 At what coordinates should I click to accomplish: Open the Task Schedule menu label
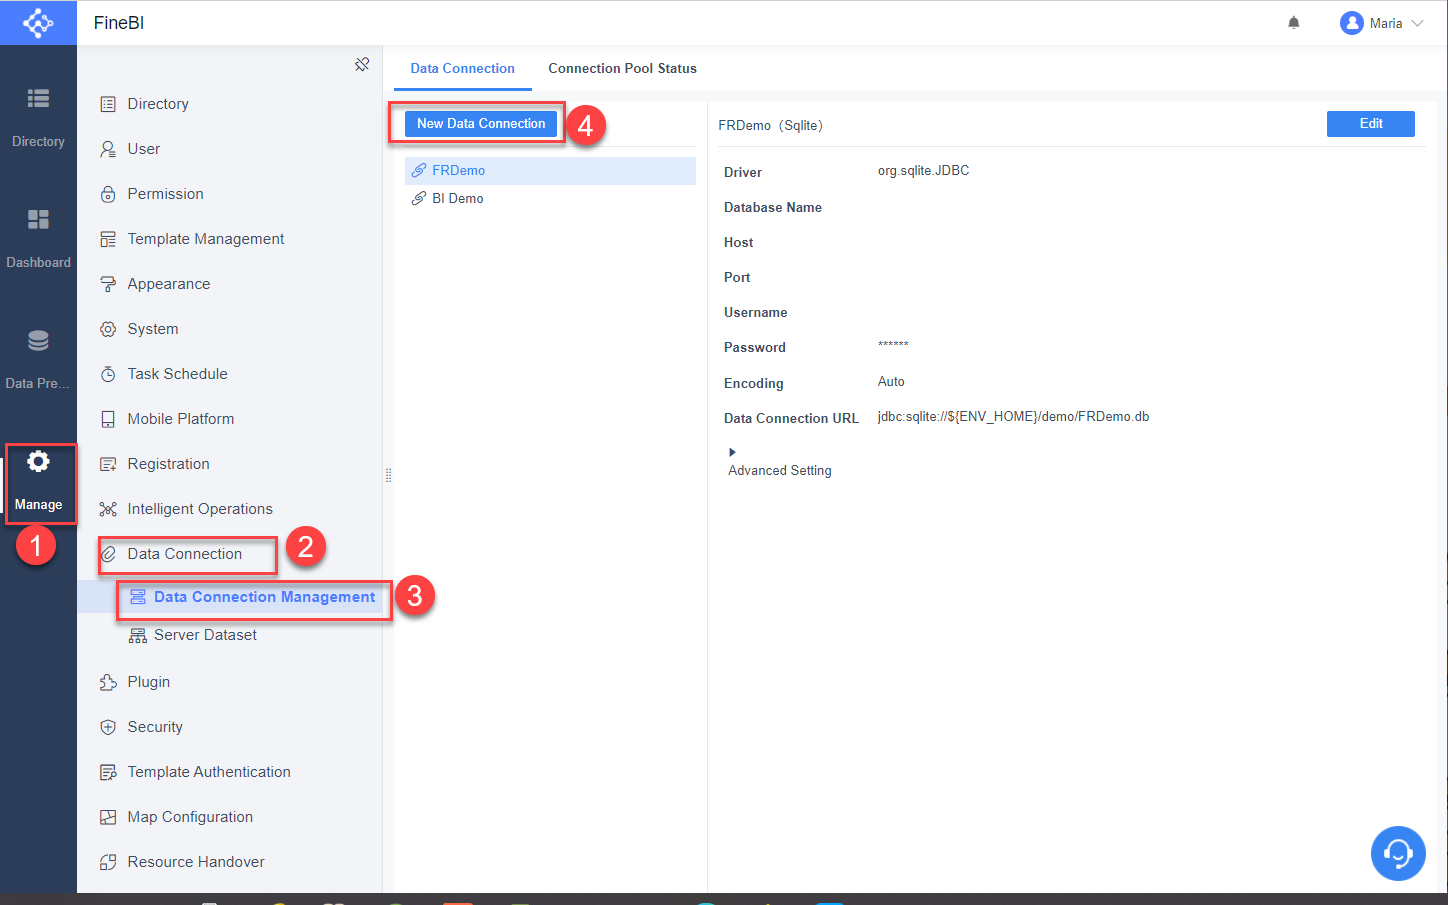pyautogui.click(x=177, y=374)
